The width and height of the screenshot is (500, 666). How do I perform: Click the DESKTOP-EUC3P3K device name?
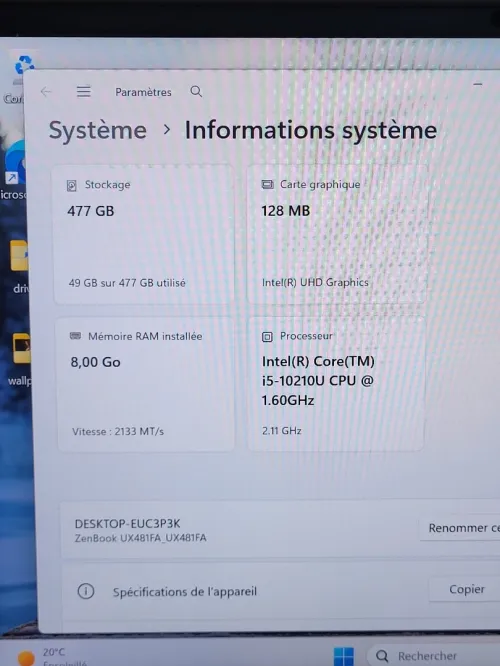point(127,524)
